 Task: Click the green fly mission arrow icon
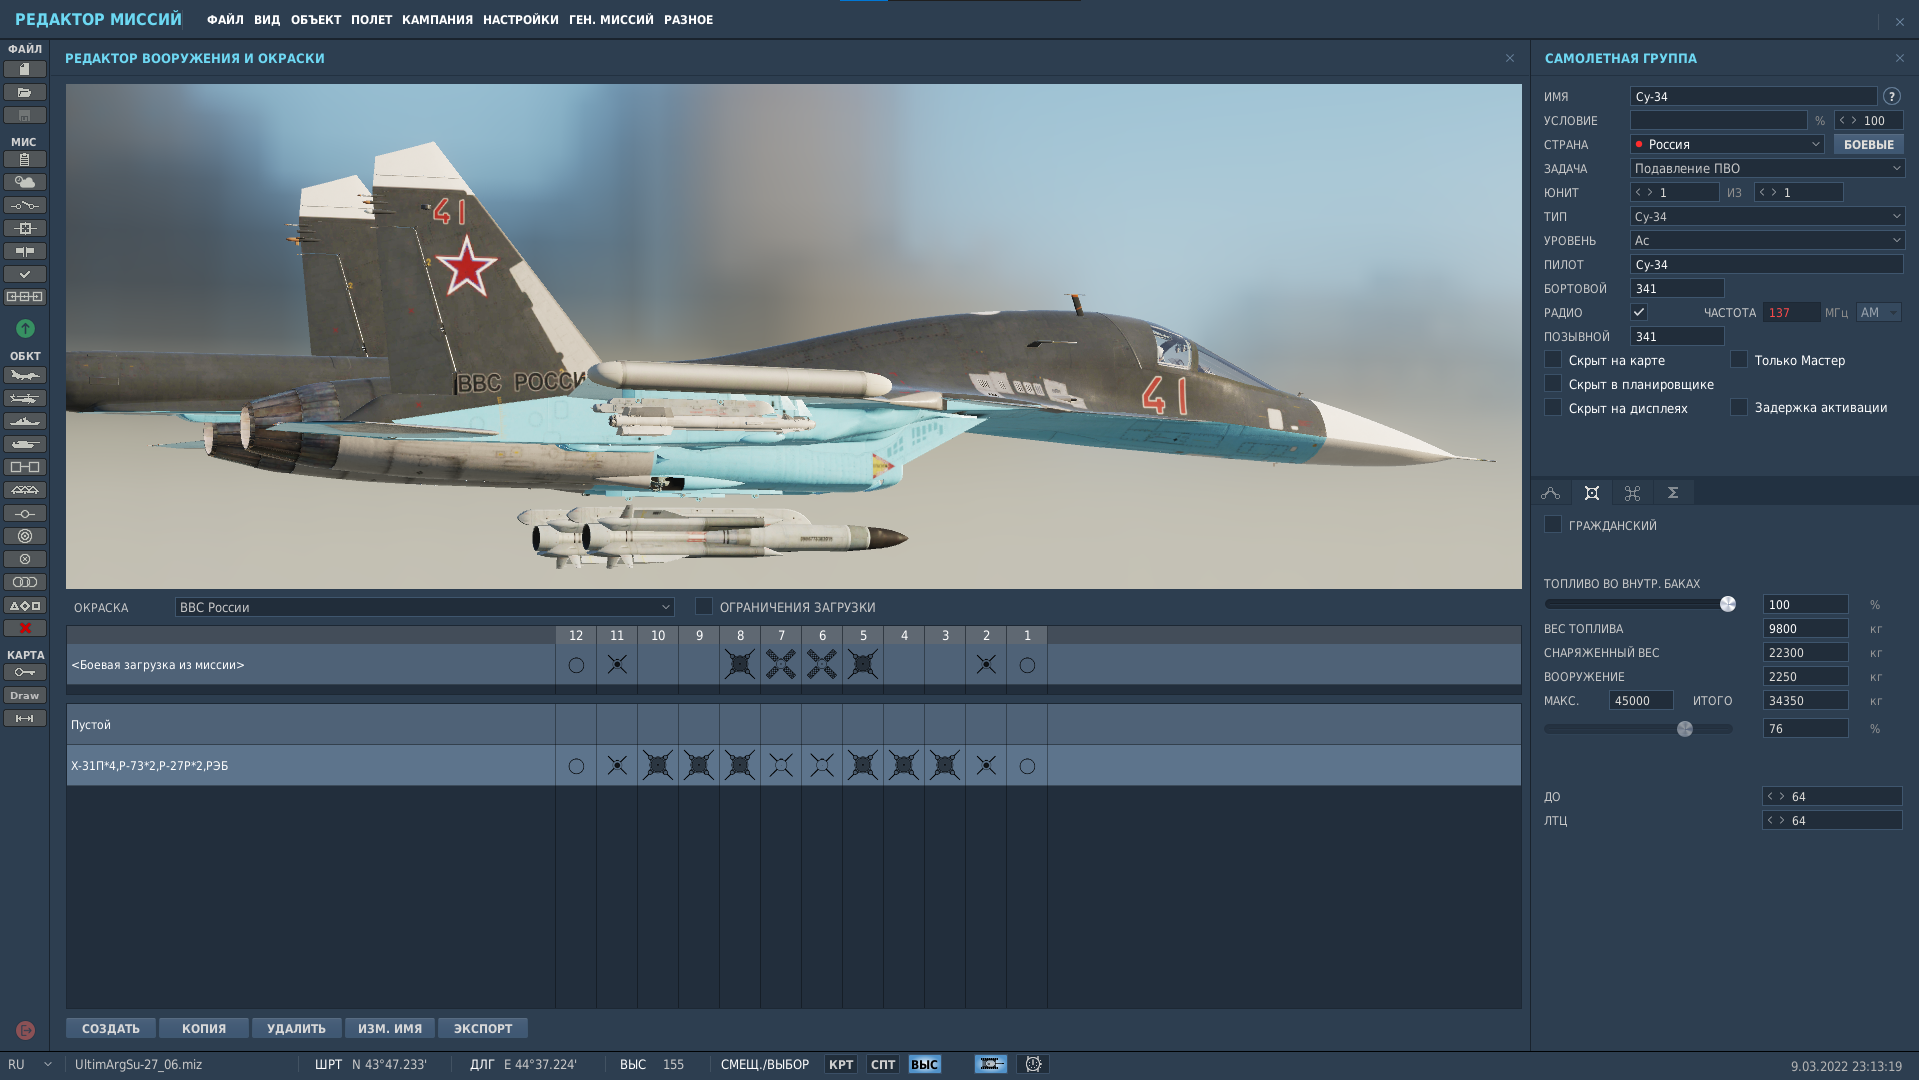[25, 328]
